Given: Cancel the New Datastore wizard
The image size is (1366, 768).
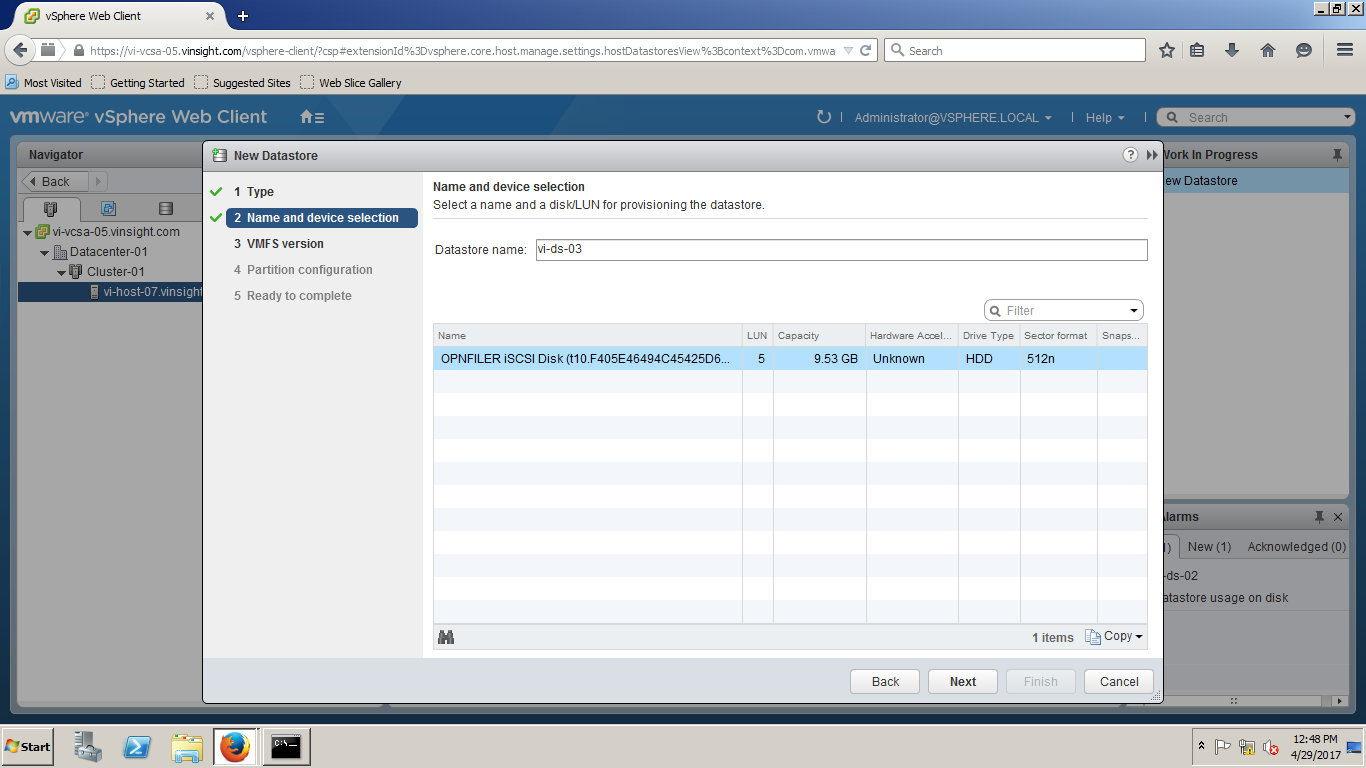Looking at the screenshot, I should [1119, 682].
